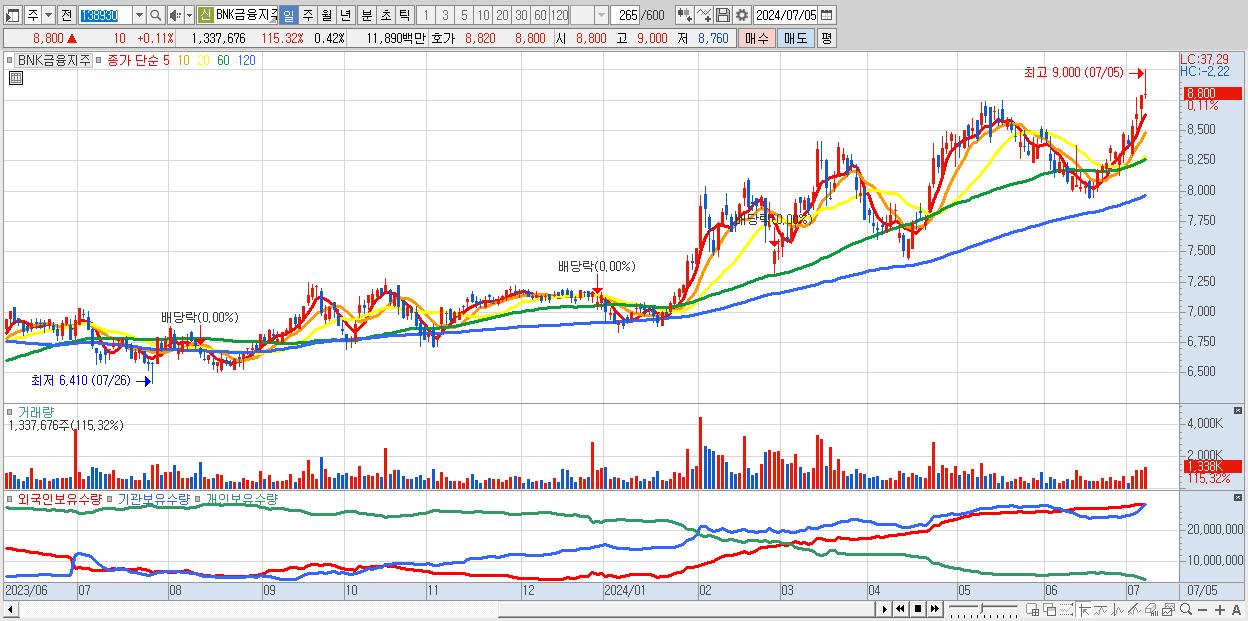Viewport: 1248px width, 621px height.
Task: Select the daily 일 chart period
Action: 288,15
